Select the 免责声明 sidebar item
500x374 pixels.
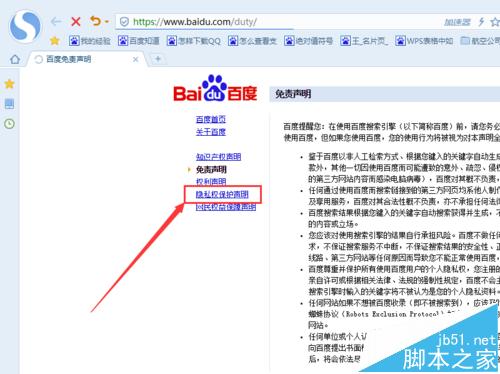point(211,170)
